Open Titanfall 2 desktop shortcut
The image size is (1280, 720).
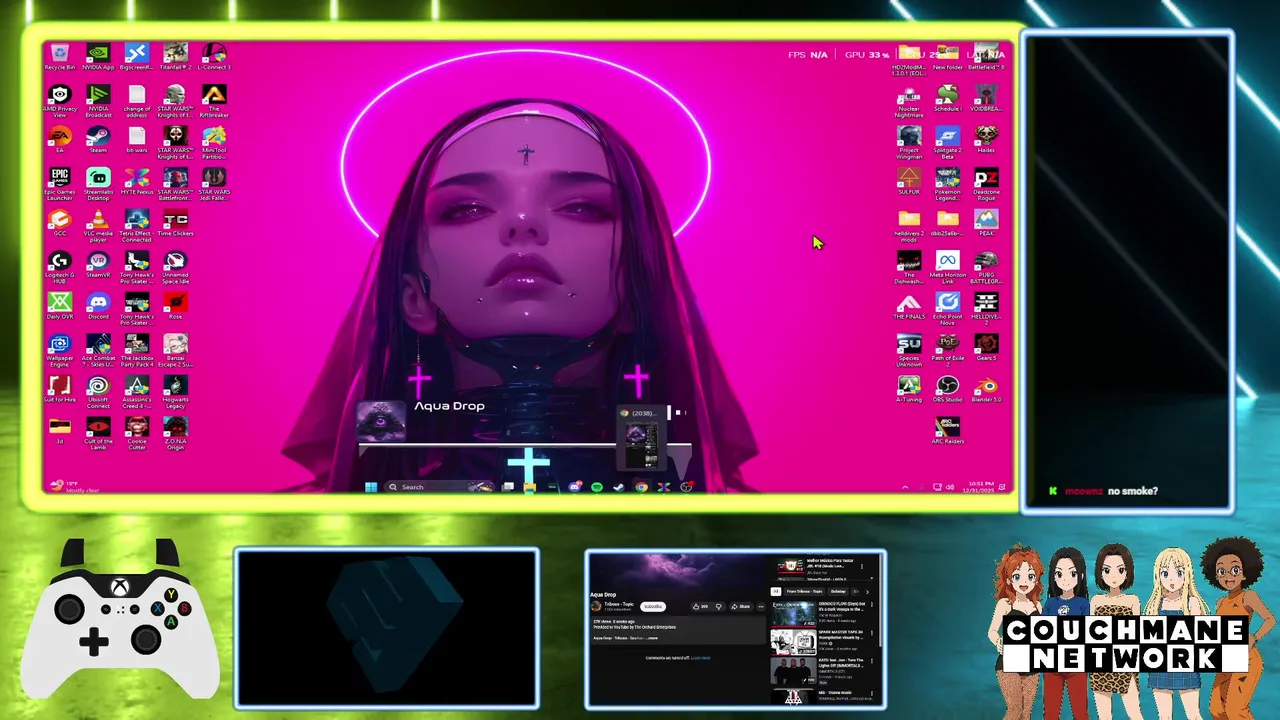click(x=175, y=56)
